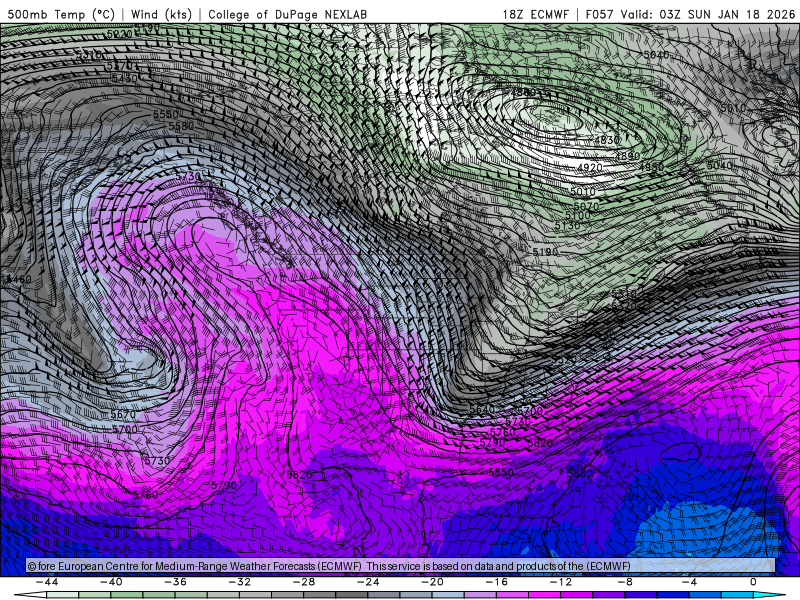The height and width of the screenshot is (600, 800).
Task: Click the -4 color scale label
Action: coord(689,582)
